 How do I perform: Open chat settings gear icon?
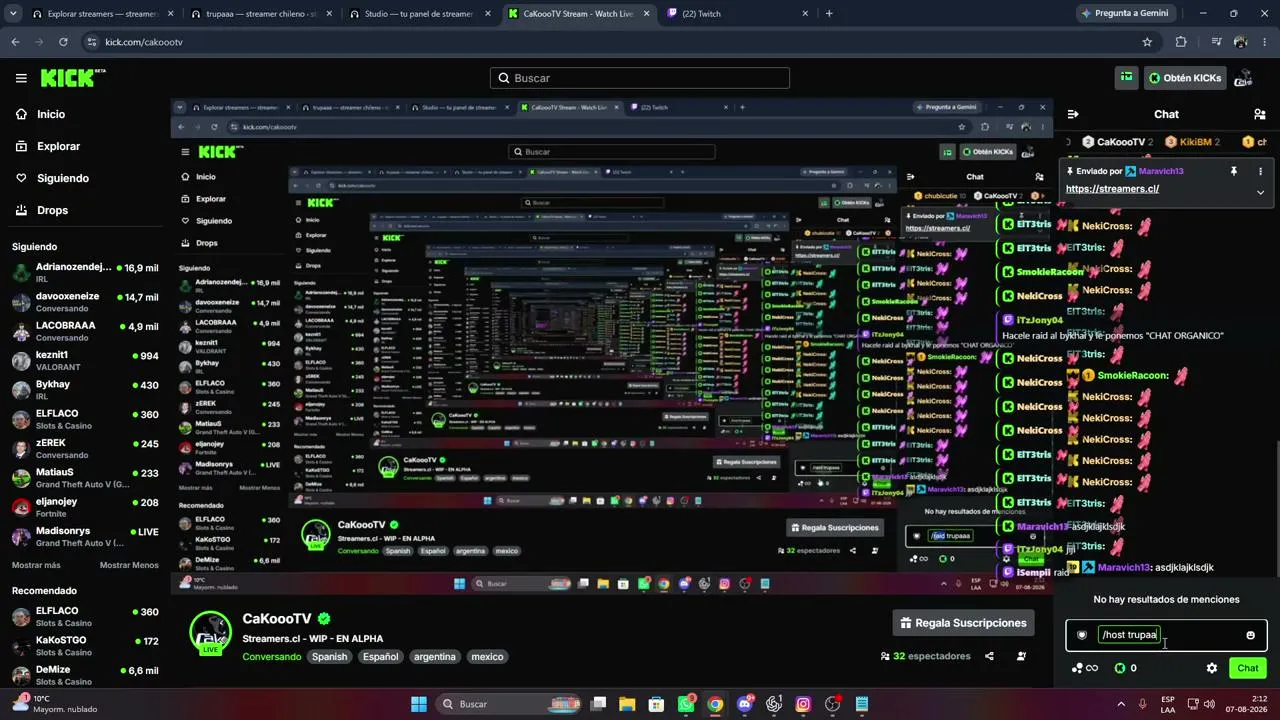pos(1212,668)
